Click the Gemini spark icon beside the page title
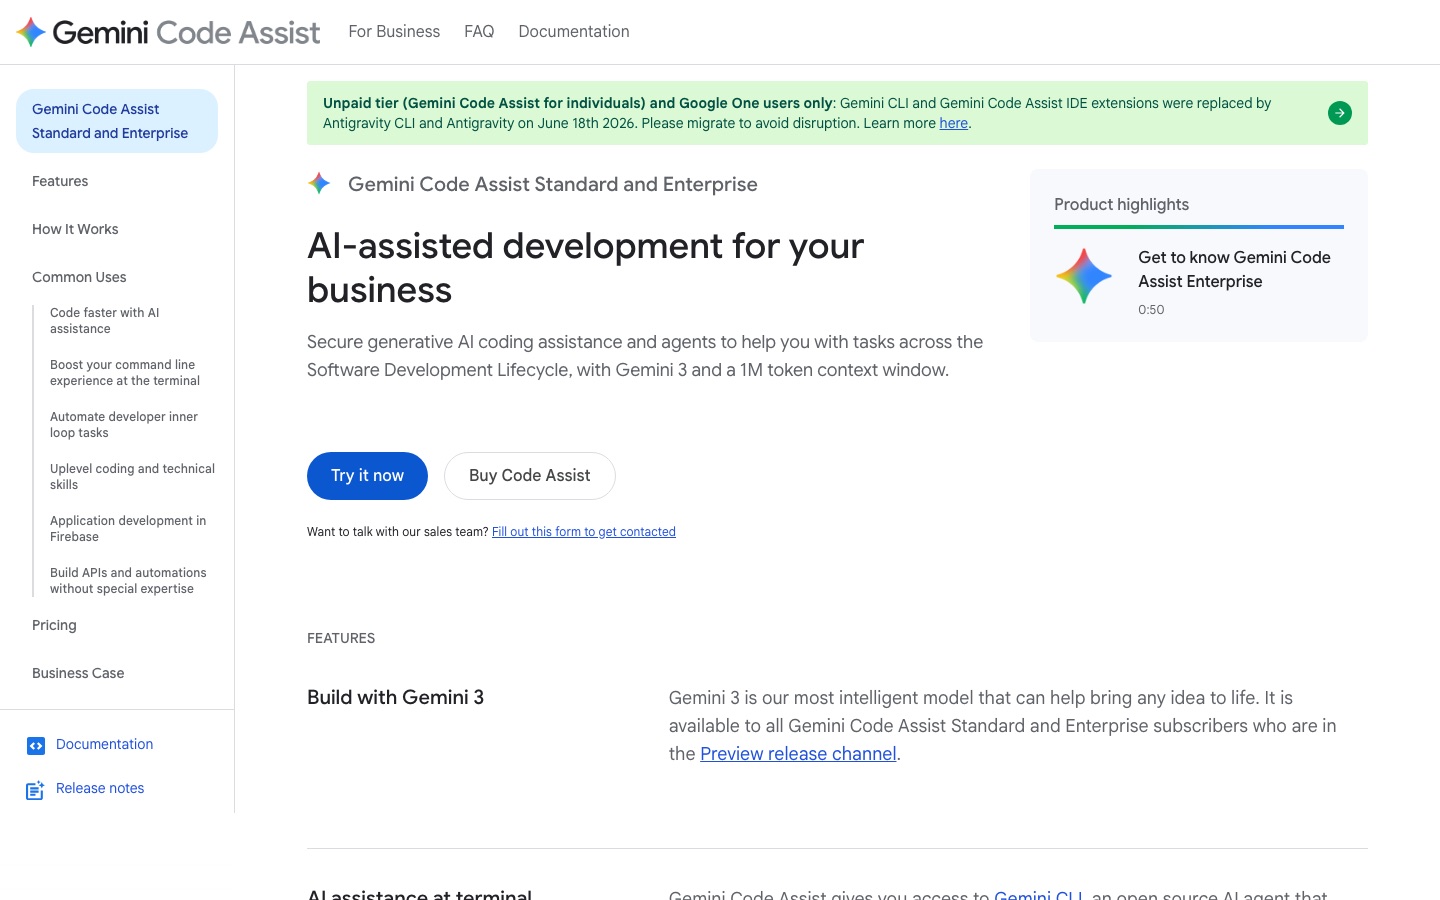Viewport: 1440px width, 900px height. pos(319,184)
